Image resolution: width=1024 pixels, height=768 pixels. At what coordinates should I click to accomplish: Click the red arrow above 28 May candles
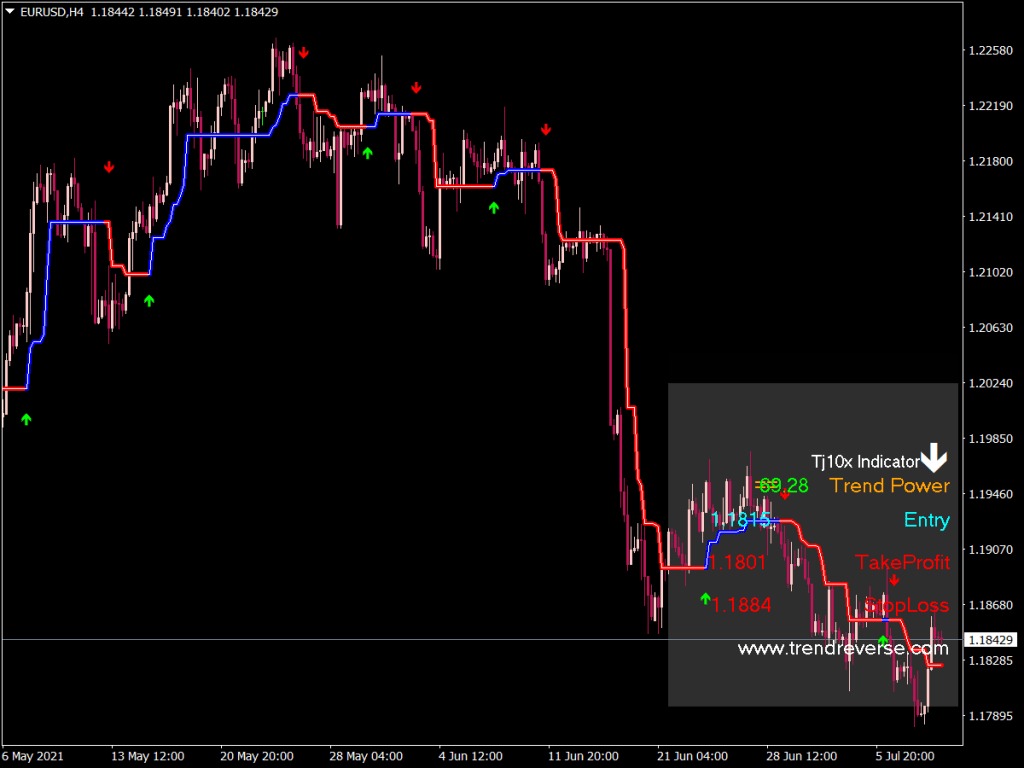416,87
